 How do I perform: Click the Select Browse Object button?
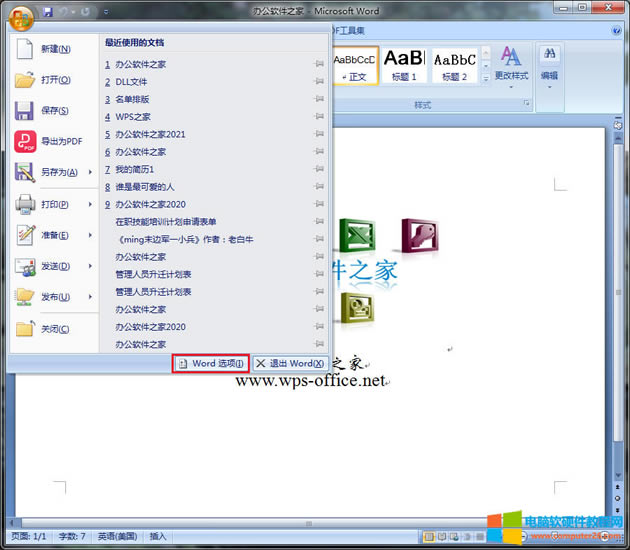point(618,498)
